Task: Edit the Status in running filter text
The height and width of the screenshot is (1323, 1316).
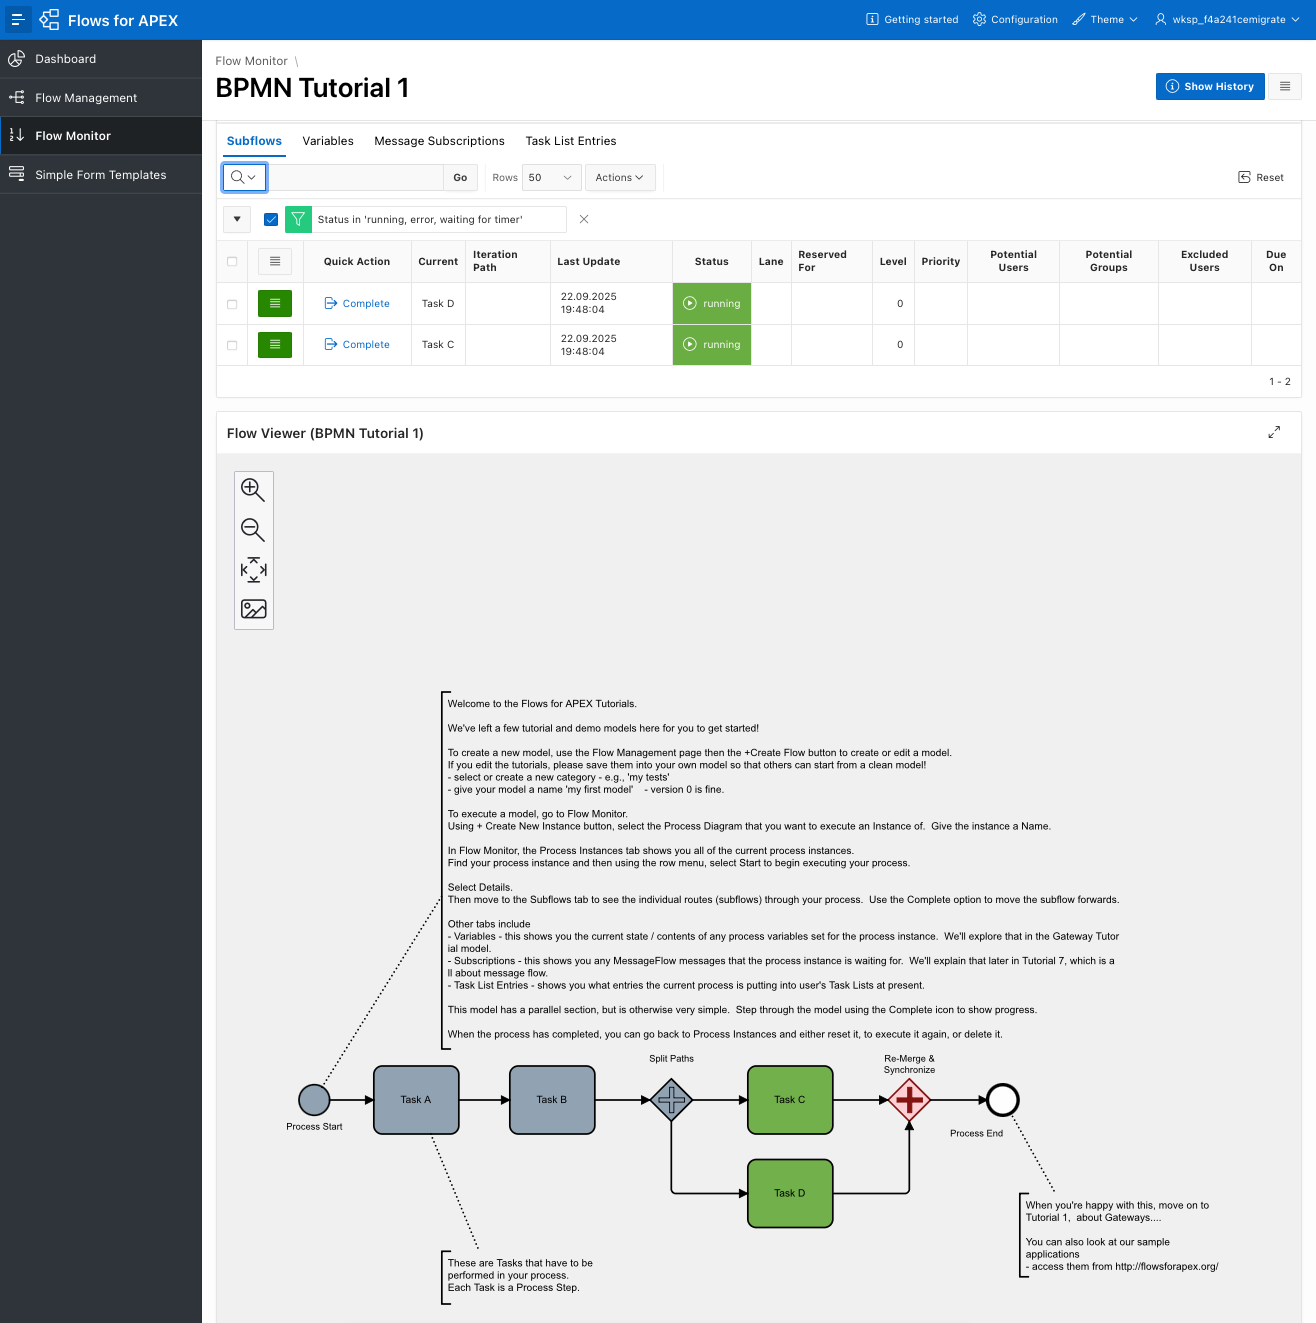Action: click(x=420, y=220)
